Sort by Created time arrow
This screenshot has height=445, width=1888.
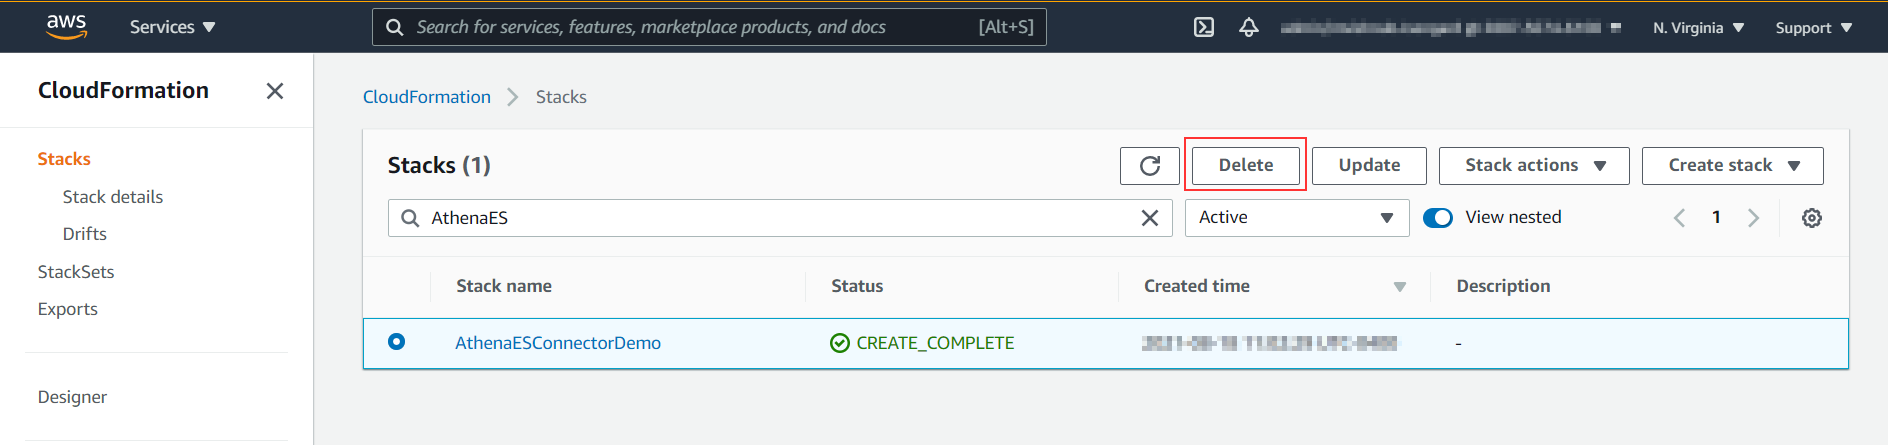click(1400, 287)
